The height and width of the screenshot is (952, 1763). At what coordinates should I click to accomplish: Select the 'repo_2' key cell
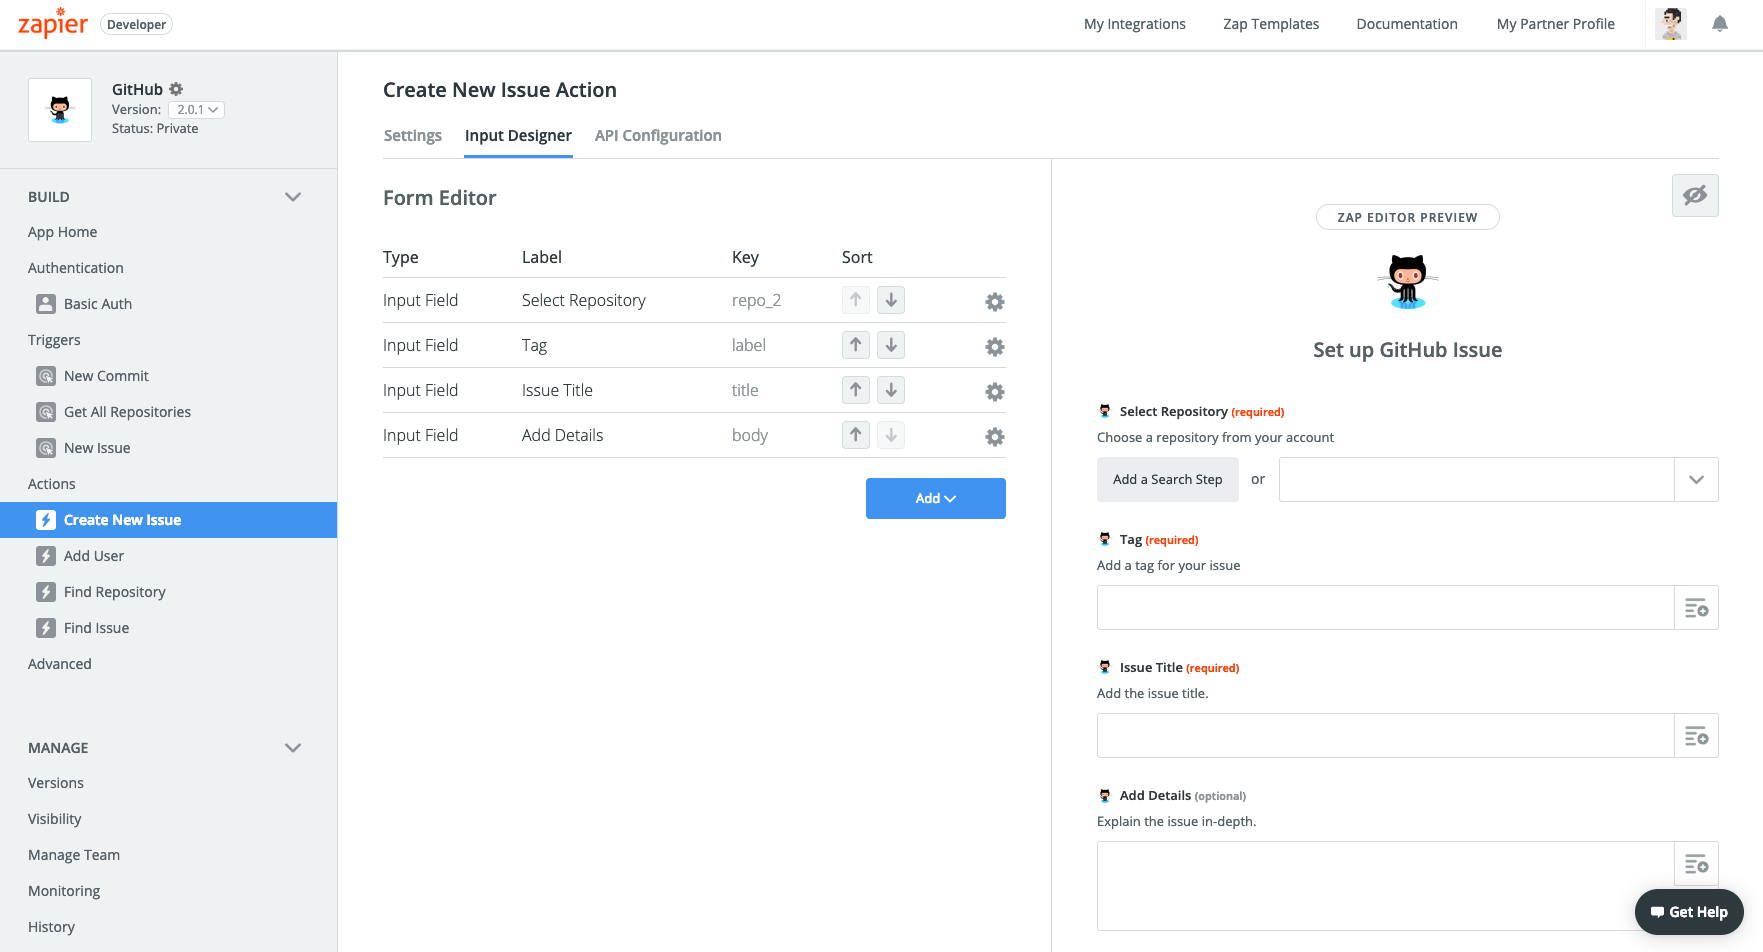756,300
